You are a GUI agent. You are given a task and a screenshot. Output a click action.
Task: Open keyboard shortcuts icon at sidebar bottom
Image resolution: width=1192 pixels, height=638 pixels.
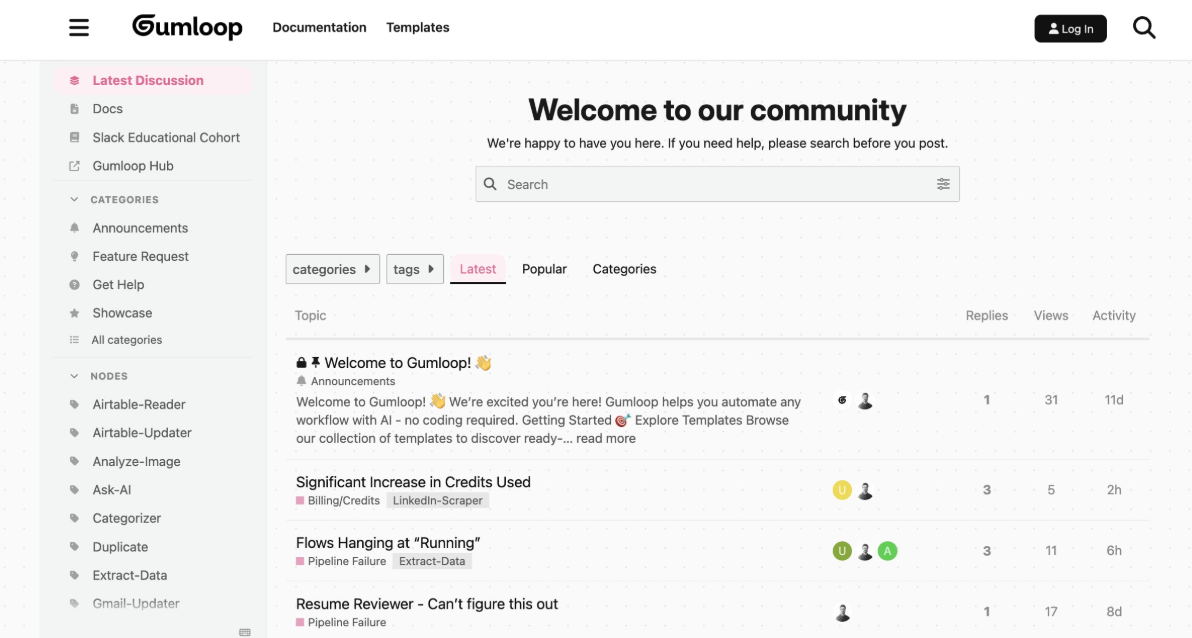coord(245,632)
